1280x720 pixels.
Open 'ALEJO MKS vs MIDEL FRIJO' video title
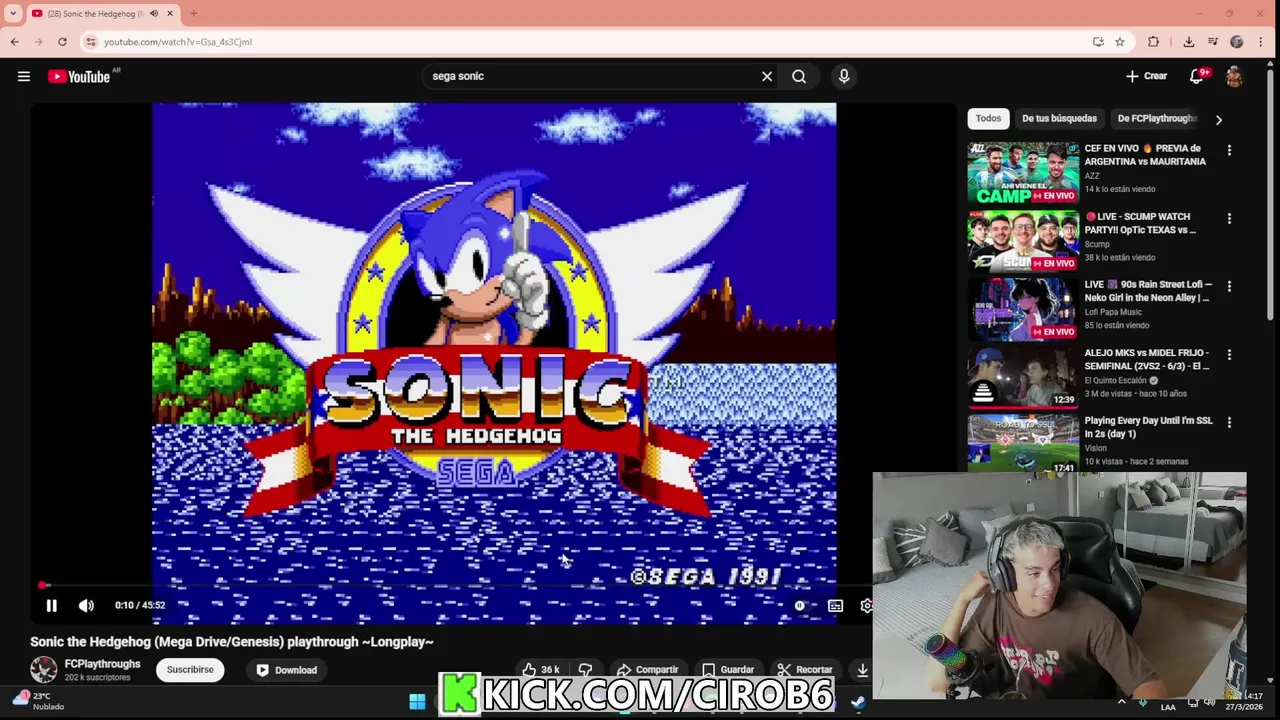[1147, 359]
